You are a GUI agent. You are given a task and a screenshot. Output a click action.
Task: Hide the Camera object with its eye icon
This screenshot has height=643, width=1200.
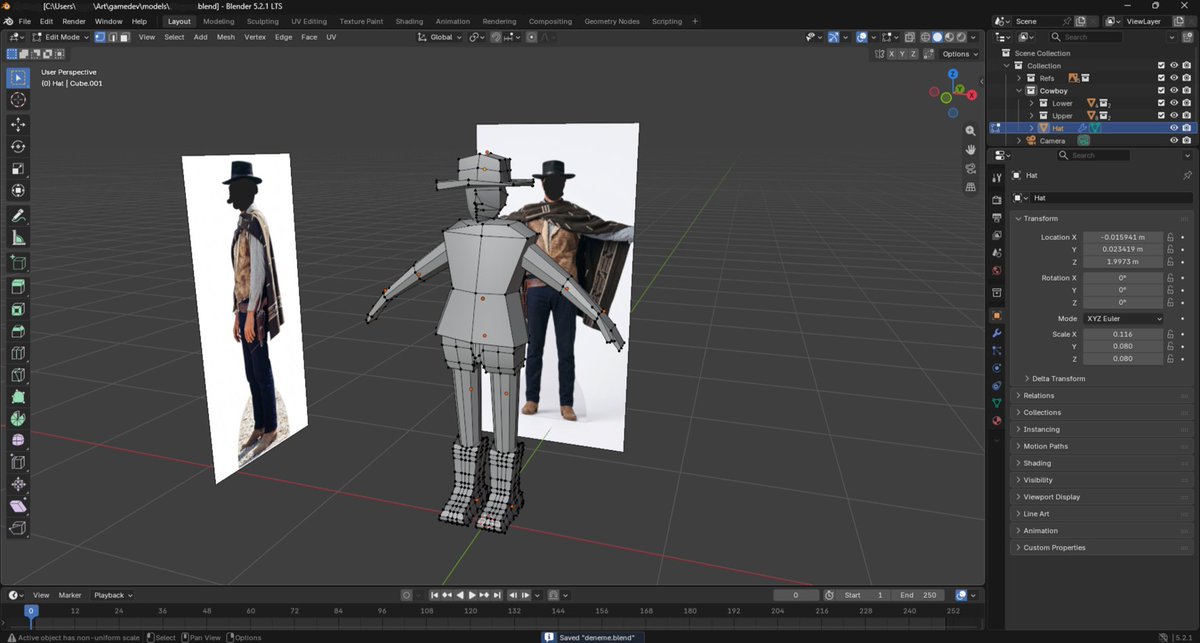click(x=1174, y=141)
